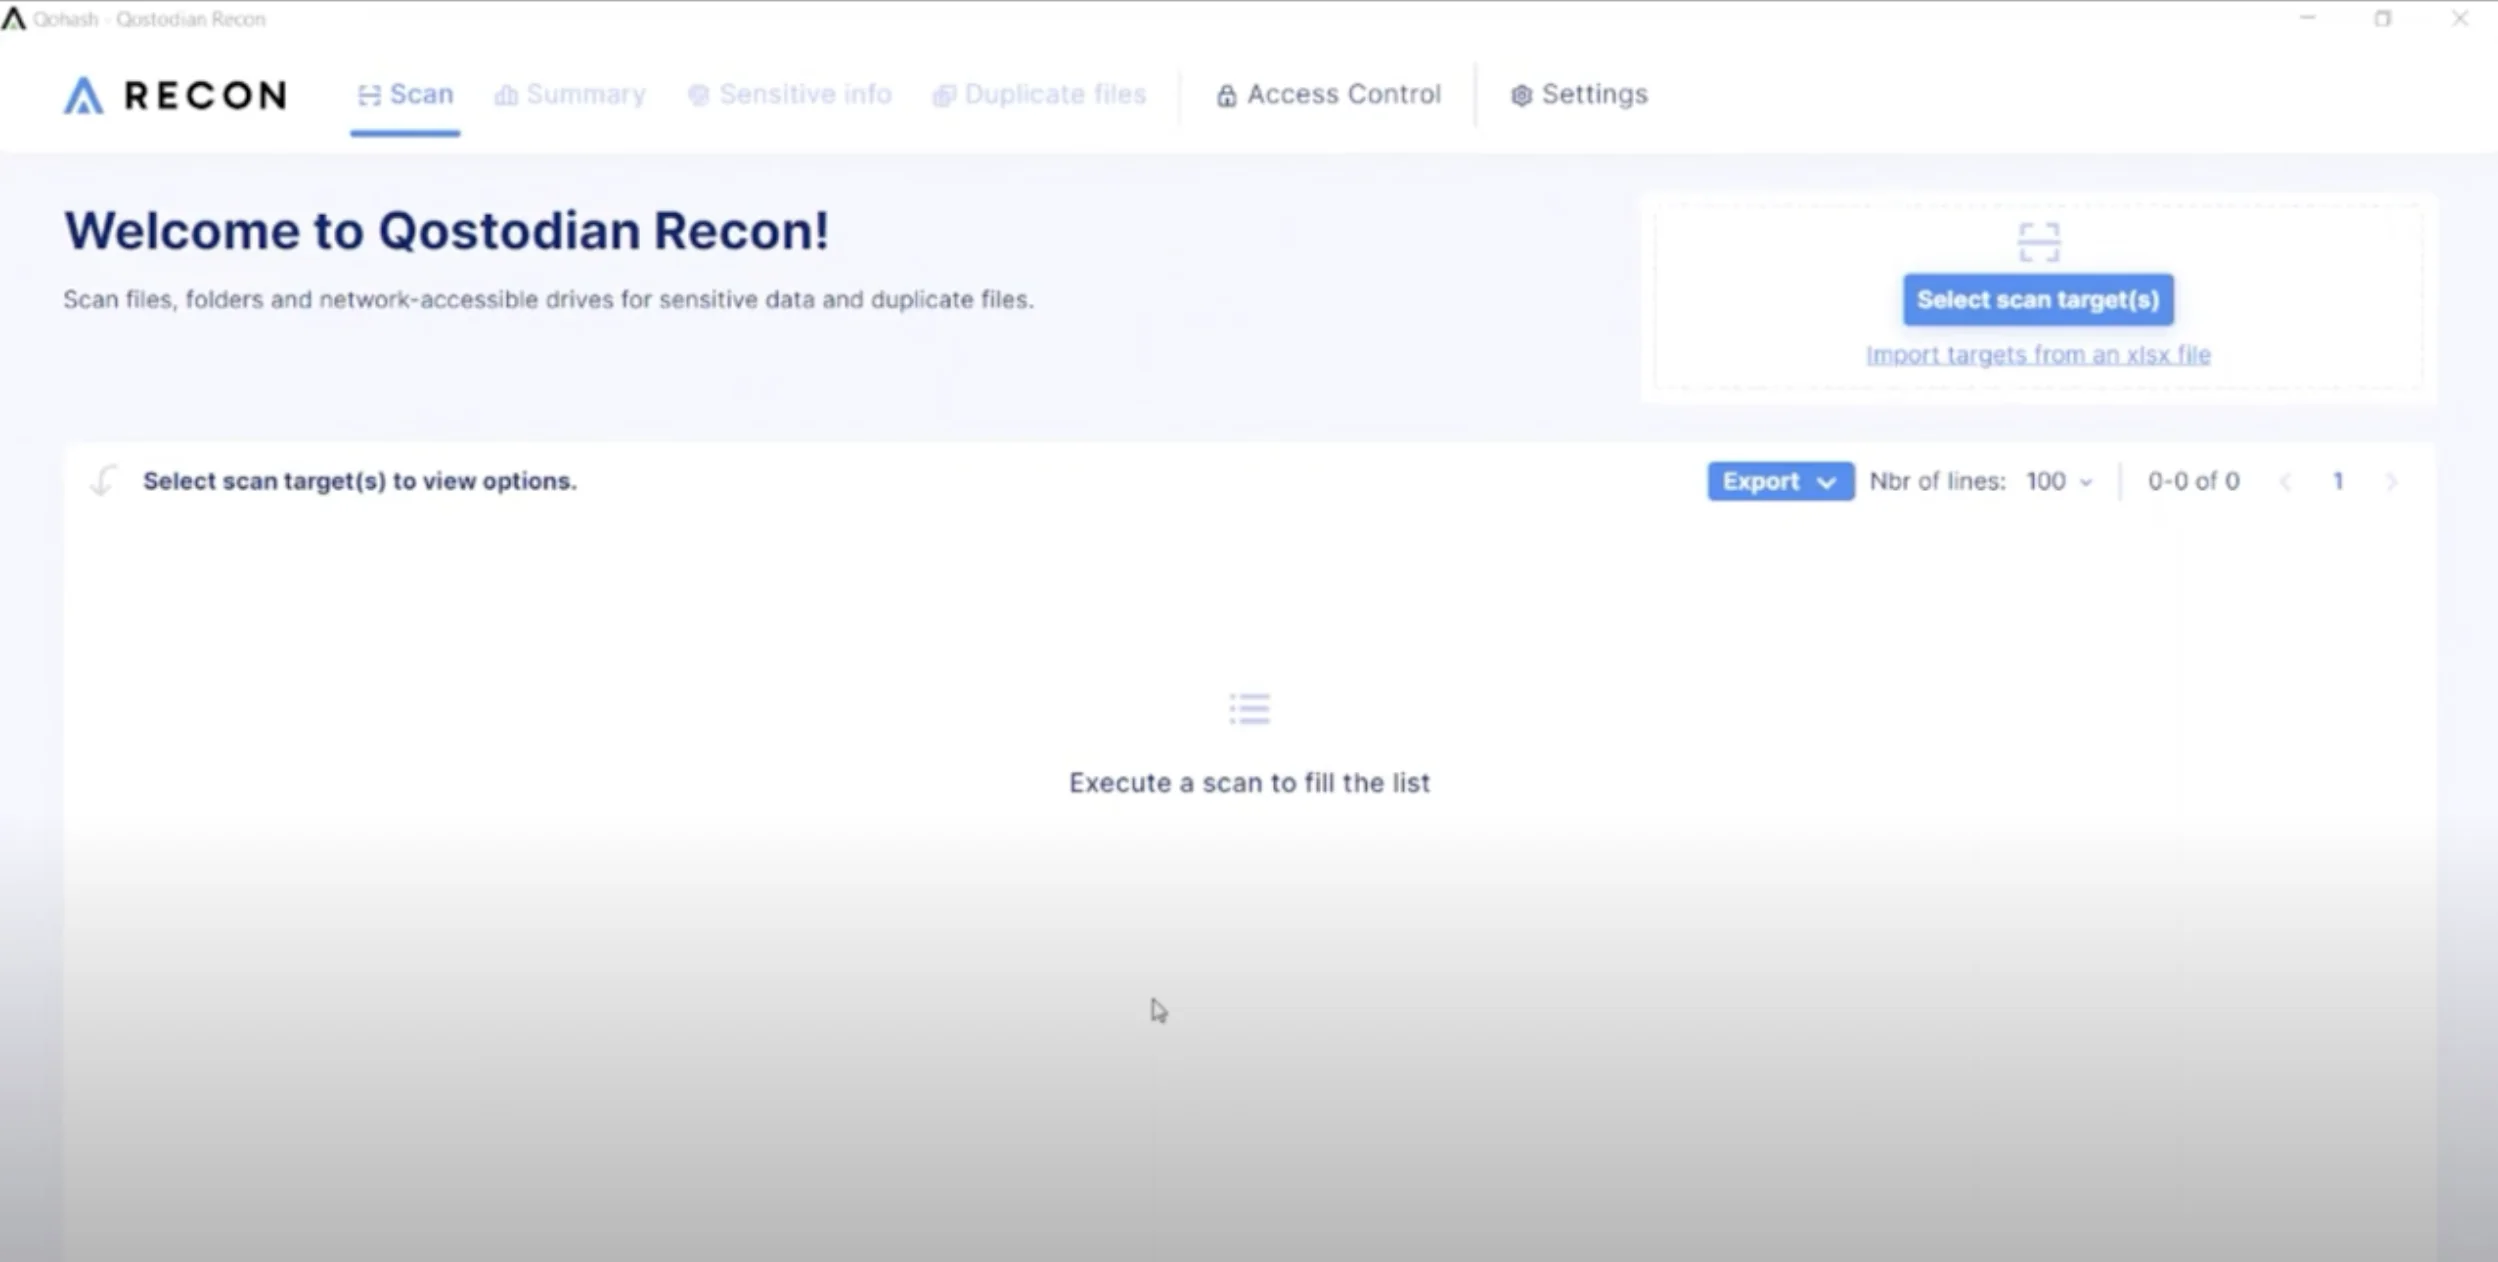Viewport: 2498px width, 1262px height.
Task: Change the Nbr of lines 100 dropdown
Action: [x=2059, y=482]
